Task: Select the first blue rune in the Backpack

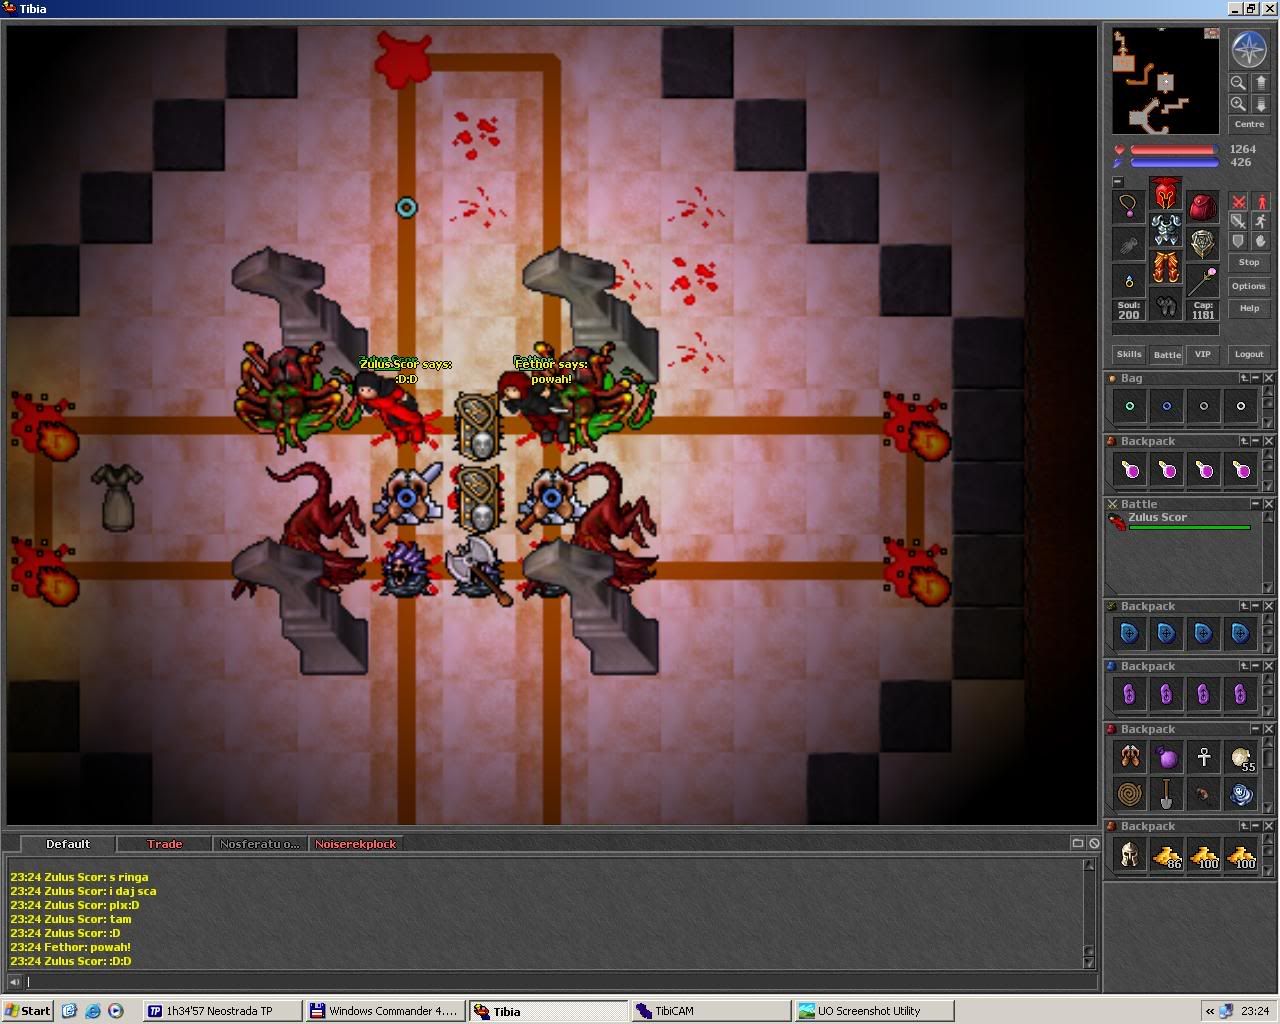Action: [1129, 633]
